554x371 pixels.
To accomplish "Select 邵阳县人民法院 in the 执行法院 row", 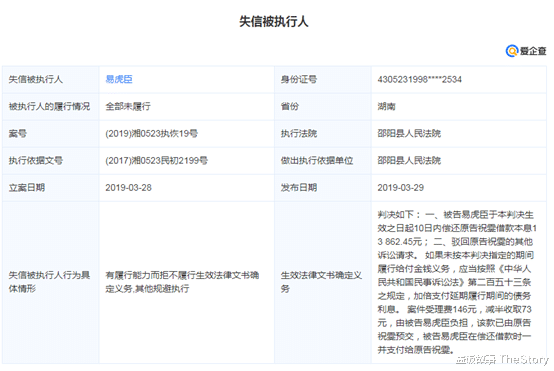I will 409,134.
